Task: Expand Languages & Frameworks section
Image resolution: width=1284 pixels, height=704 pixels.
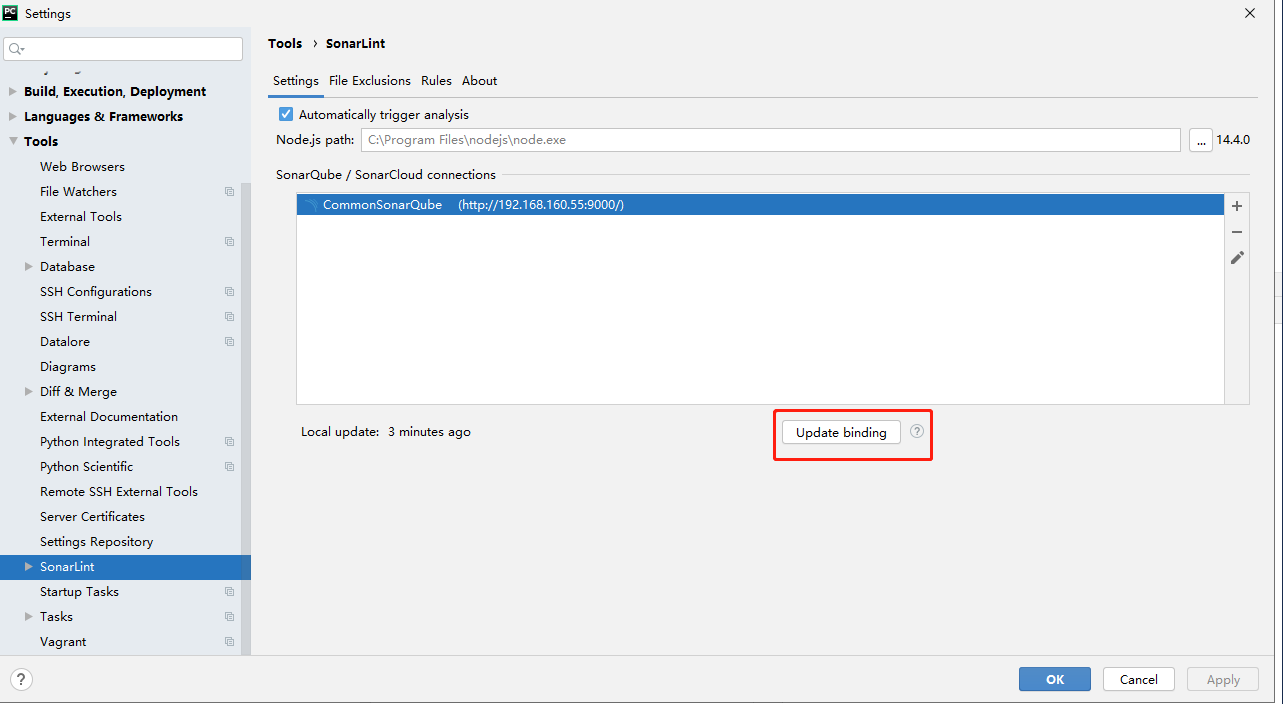Action: coord(13,117)
